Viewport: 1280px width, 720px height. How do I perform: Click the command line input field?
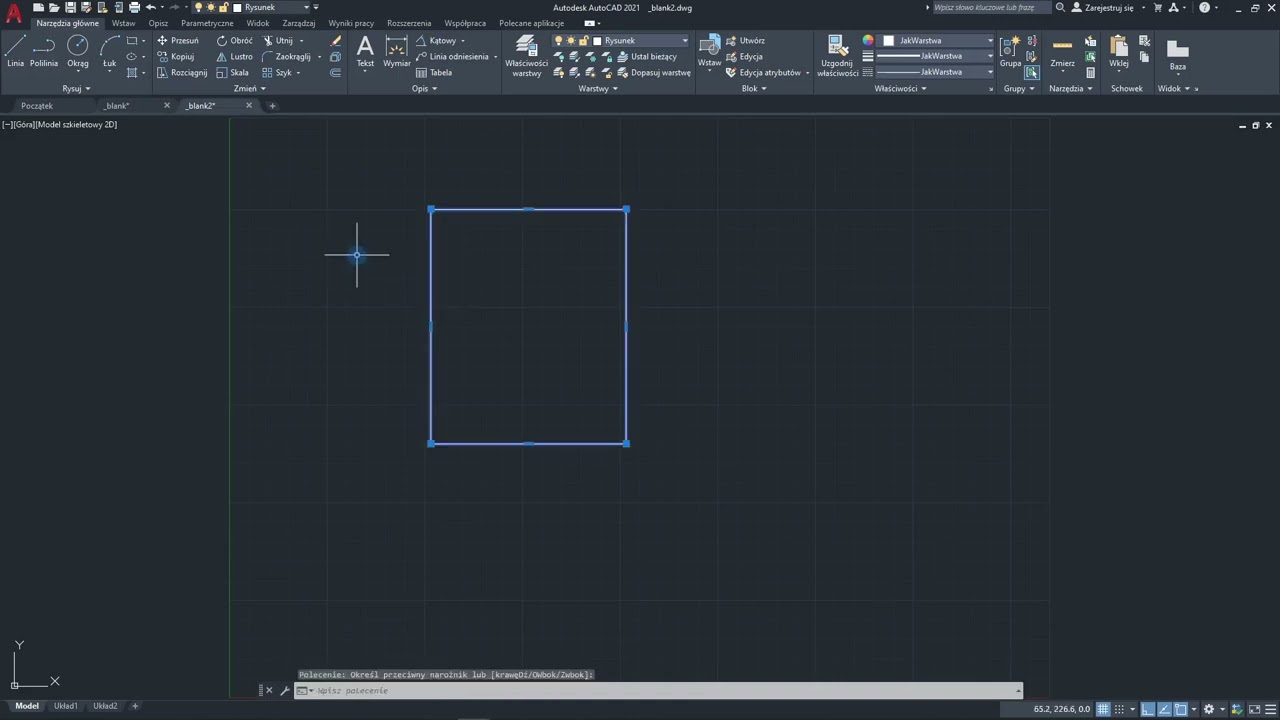coord(658,691)
